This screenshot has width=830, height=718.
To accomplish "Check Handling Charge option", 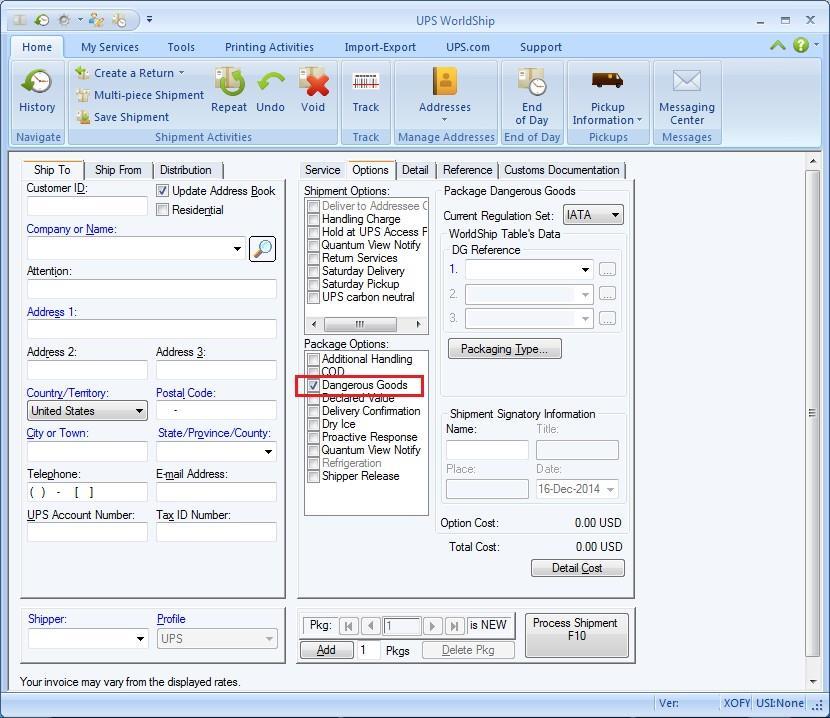I will tap(313, 219).
